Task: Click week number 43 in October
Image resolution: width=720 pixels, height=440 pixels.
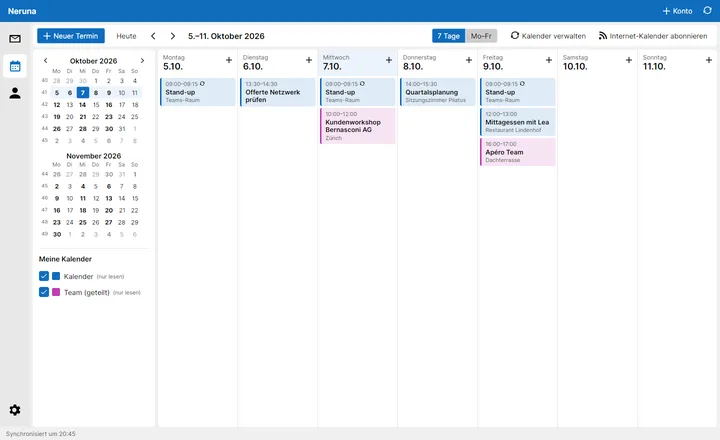Action: (x=45, y=117)
